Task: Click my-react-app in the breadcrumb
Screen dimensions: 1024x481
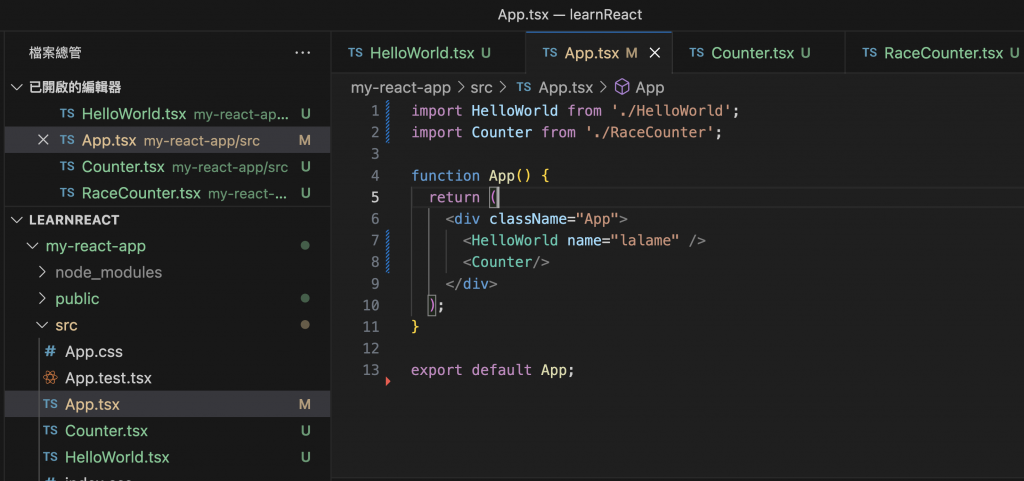Action: point(400,87)
